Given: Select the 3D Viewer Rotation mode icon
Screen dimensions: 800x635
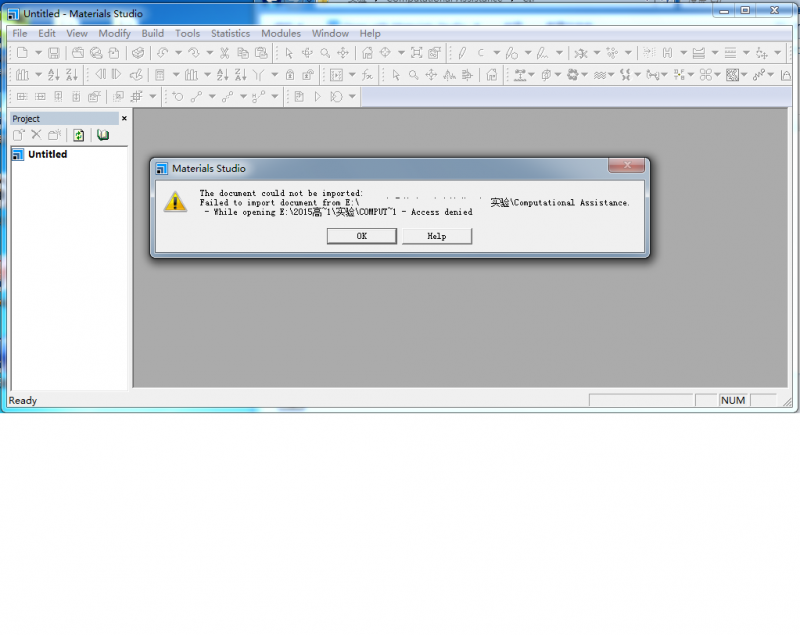Looking at the screenshot, I should [x=307, y=53].
